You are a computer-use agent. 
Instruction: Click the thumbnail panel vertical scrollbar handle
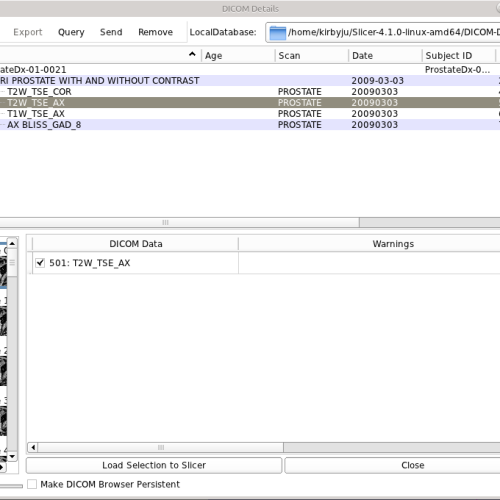(12, 263)
